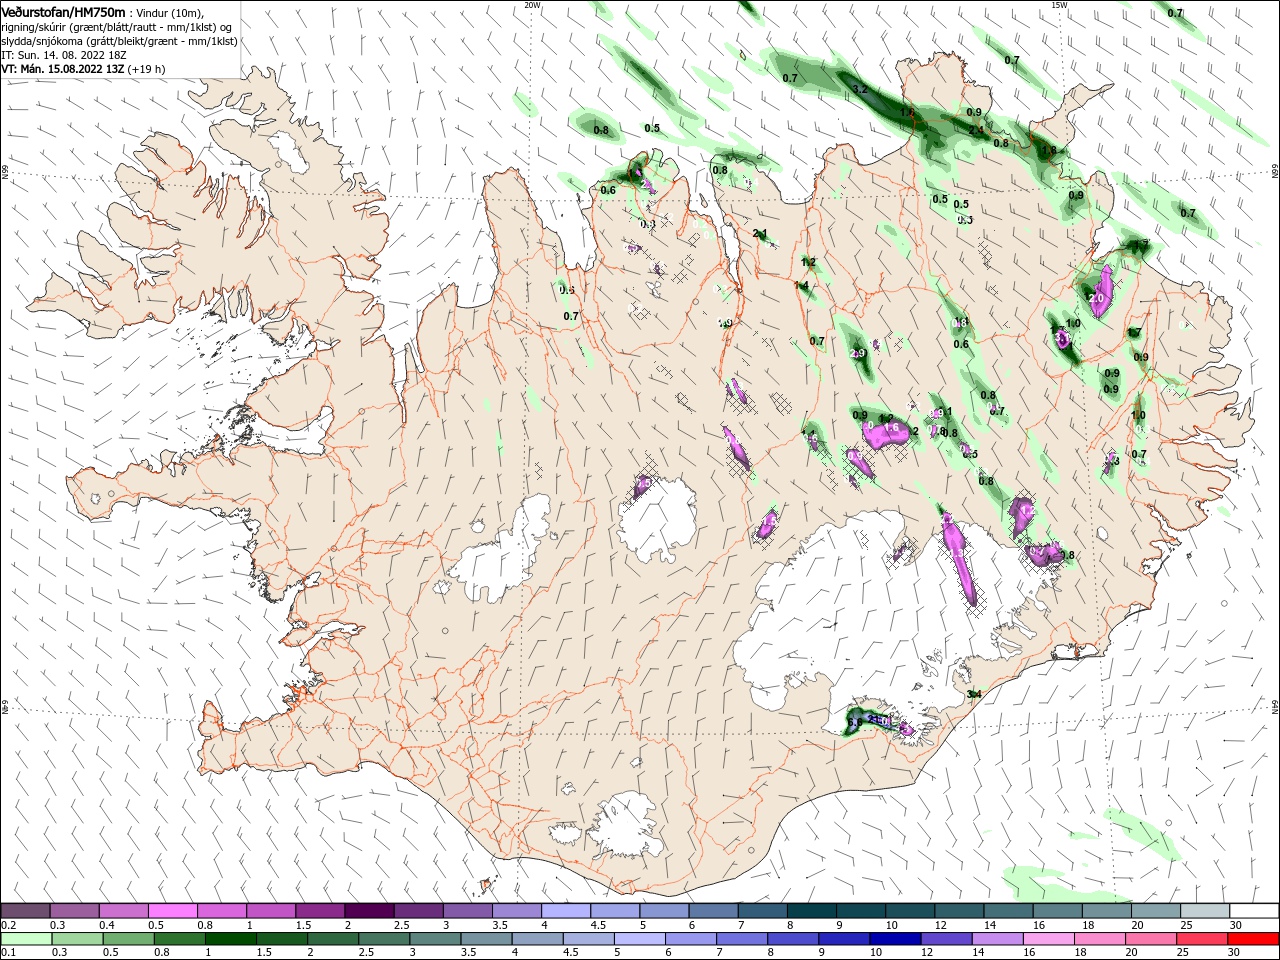Click the Veðurstofan/HM750m title text
The width and height of the screenshot is (1280, 960).
[63, 12]
